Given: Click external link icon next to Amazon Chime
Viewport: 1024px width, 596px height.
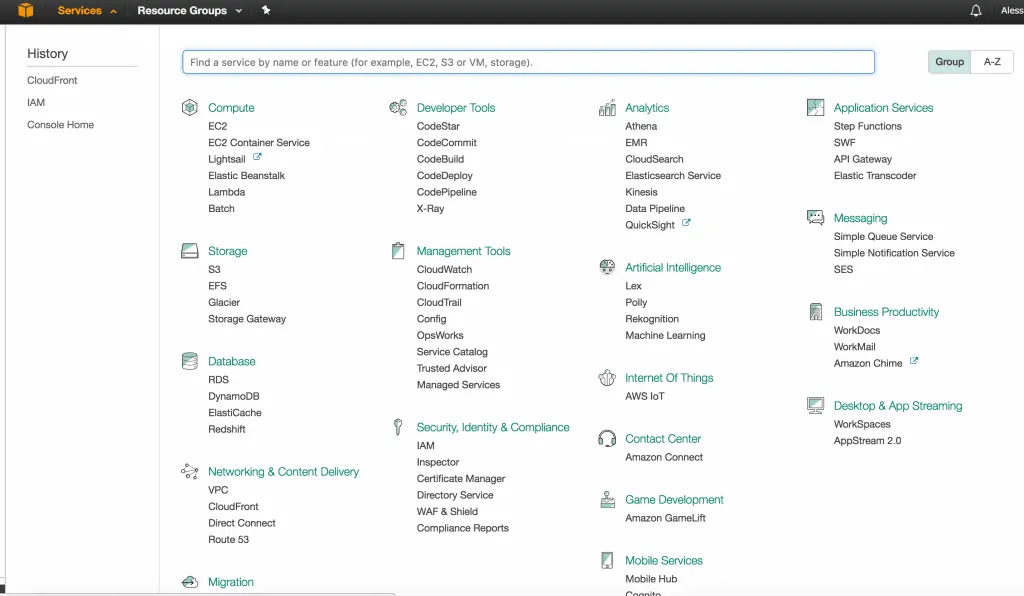Looking at the screenshot, I should [914, 361].
